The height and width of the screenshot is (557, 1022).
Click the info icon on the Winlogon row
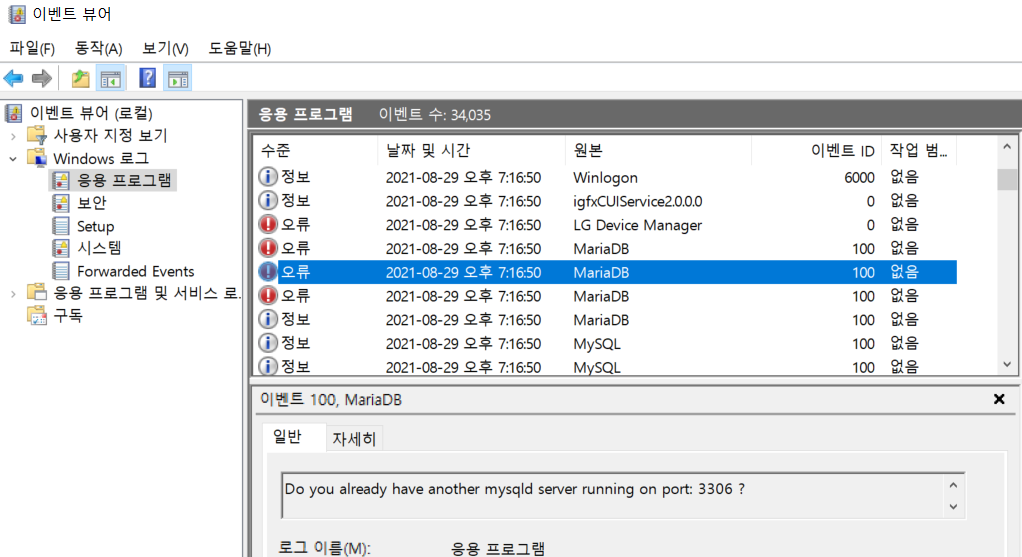click(267, 177)
